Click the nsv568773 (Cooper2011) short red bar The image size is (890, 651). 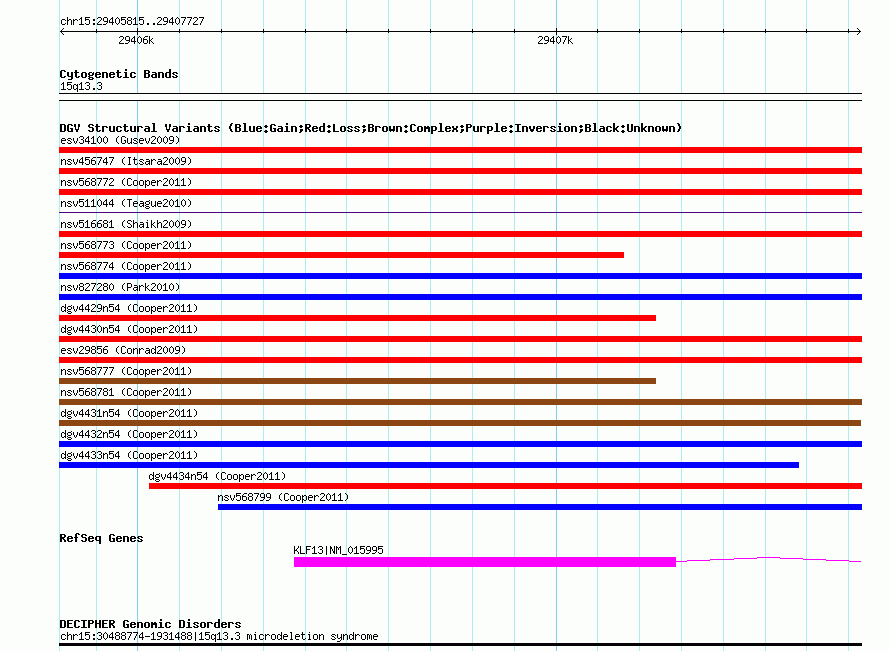click(x=342, y=255)
